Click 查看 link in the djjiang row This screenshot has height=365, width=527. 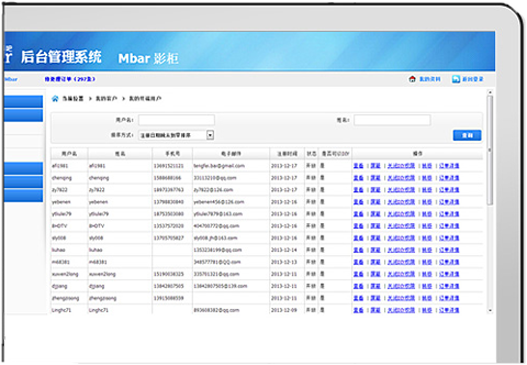(x=358, y=286)
